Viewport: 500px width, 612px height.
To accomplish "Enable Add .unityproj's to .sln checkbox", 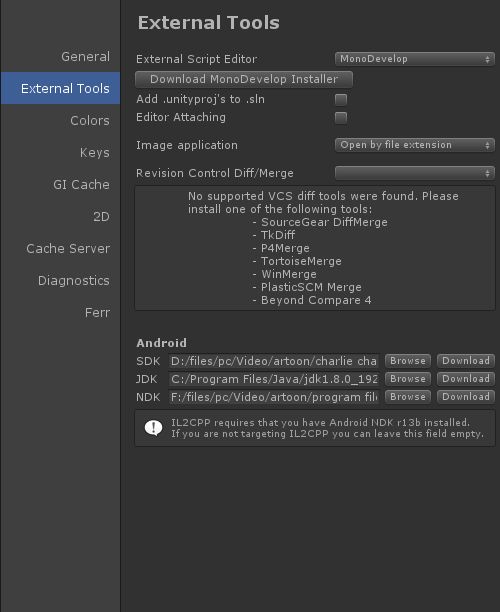I will (x=341, y=100).
